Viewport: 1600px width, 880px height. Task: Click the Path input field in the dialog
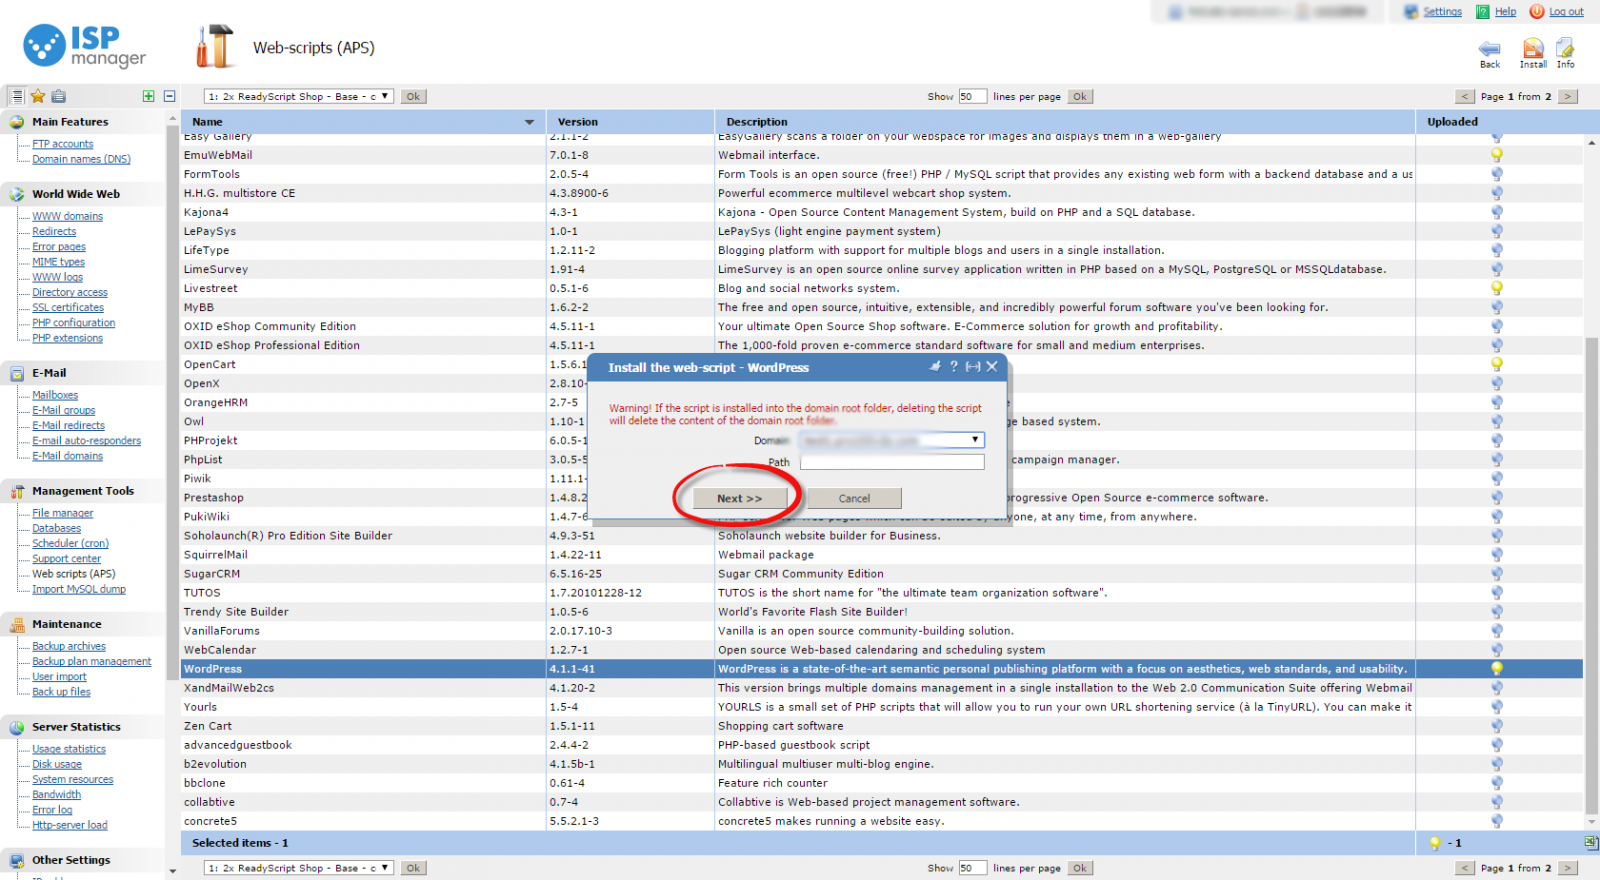[x=892, y=462]
